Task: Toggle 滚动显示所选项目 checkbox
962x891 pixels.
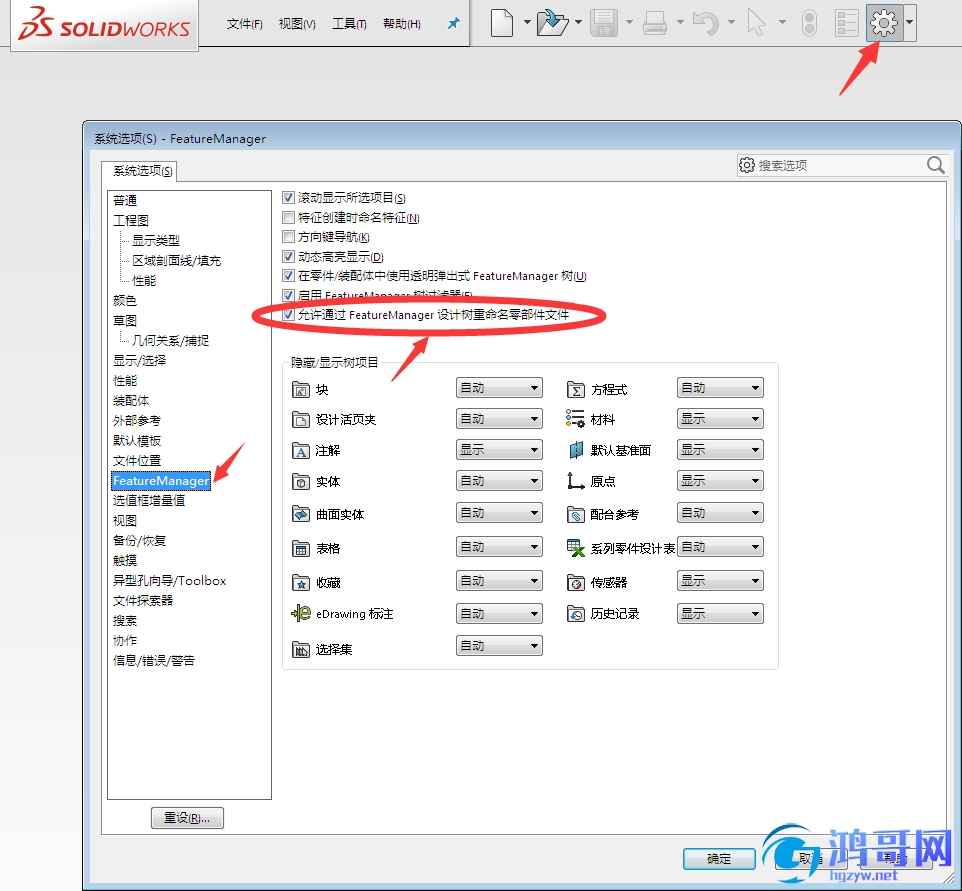Action: 288,198
